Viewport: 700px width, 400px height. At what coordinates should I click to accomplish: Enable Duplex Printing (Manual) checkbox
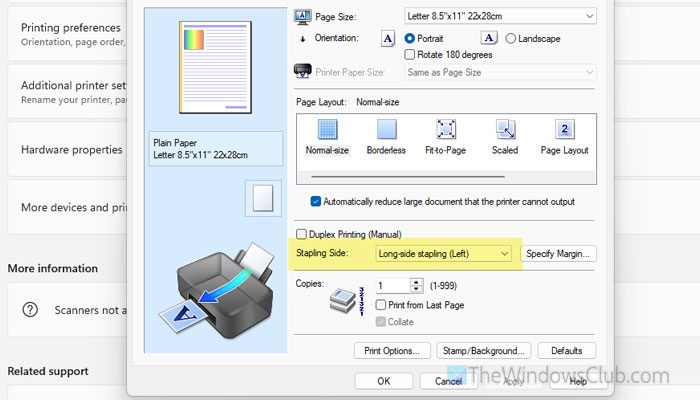coord(301,234)
